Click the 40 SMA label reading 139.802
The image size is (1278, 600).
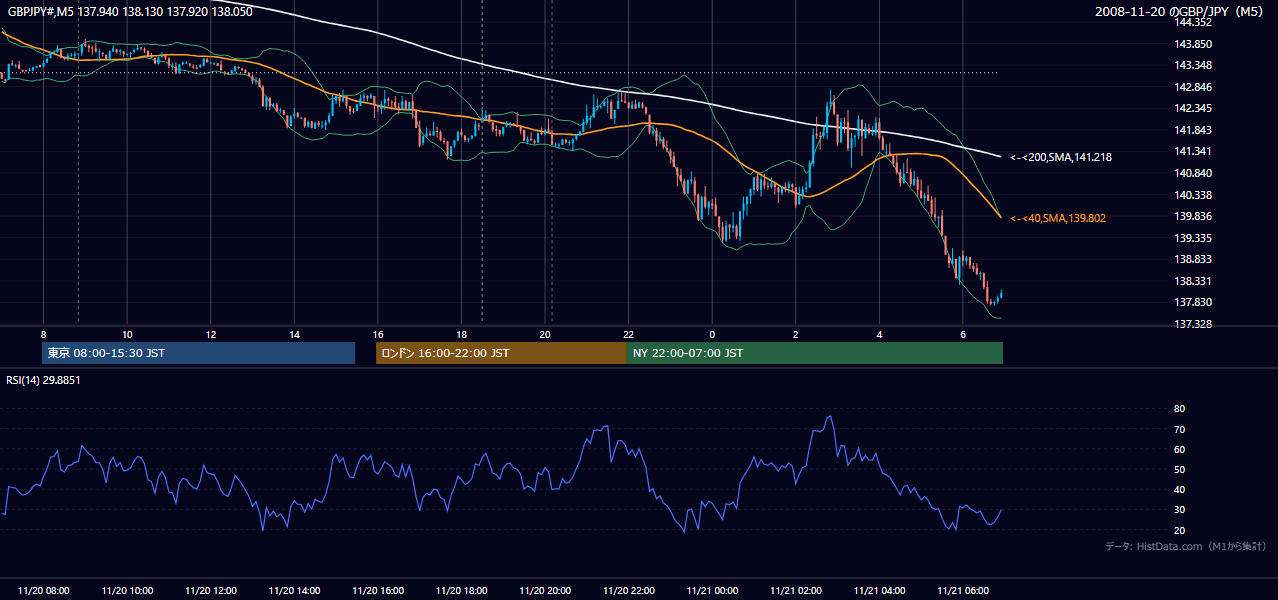pyautogui.click(x=1058, y=218)
